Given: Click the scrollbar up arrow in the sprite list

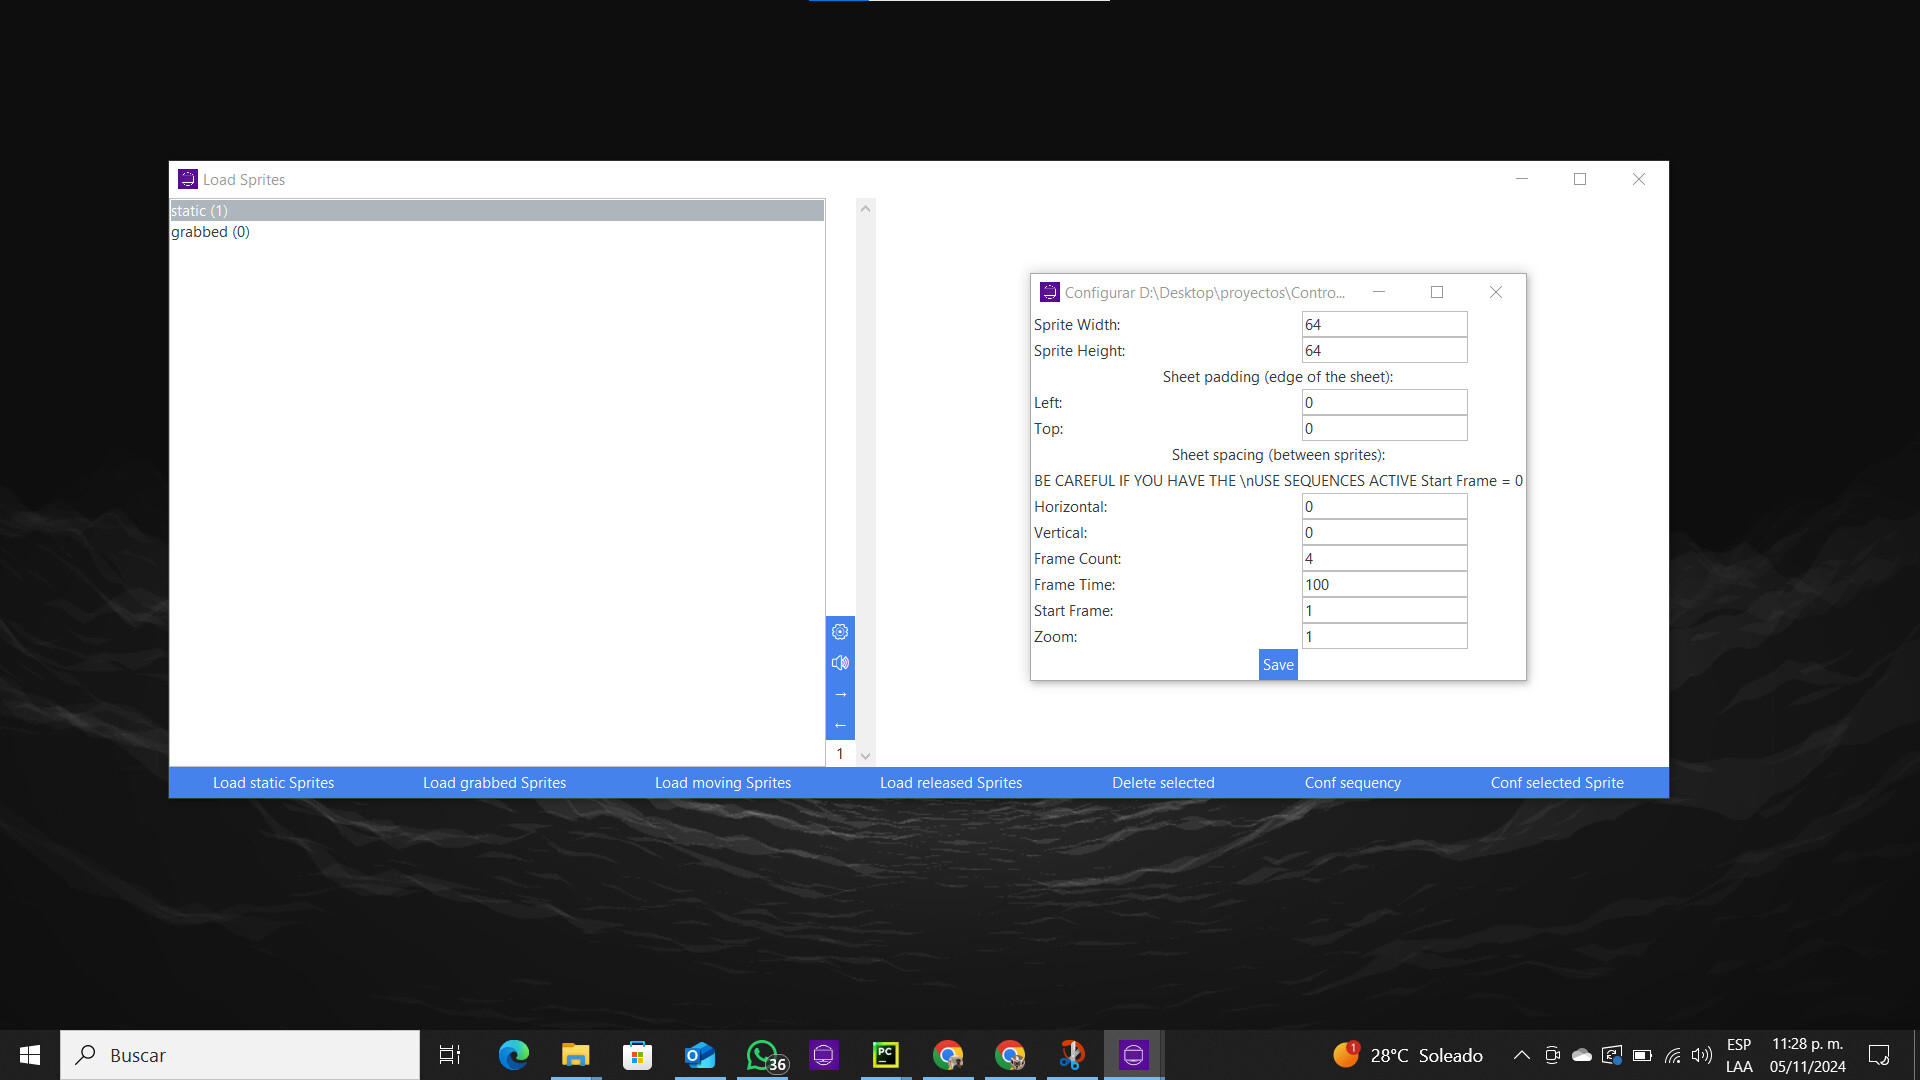Looking at the screenshot, I should 865,207.
